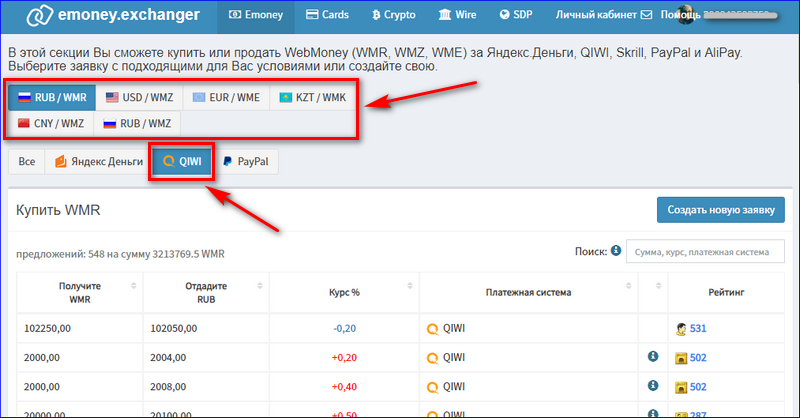Open rating 531 user link
This screenshot has height=418, width=800.
(698, 328)
